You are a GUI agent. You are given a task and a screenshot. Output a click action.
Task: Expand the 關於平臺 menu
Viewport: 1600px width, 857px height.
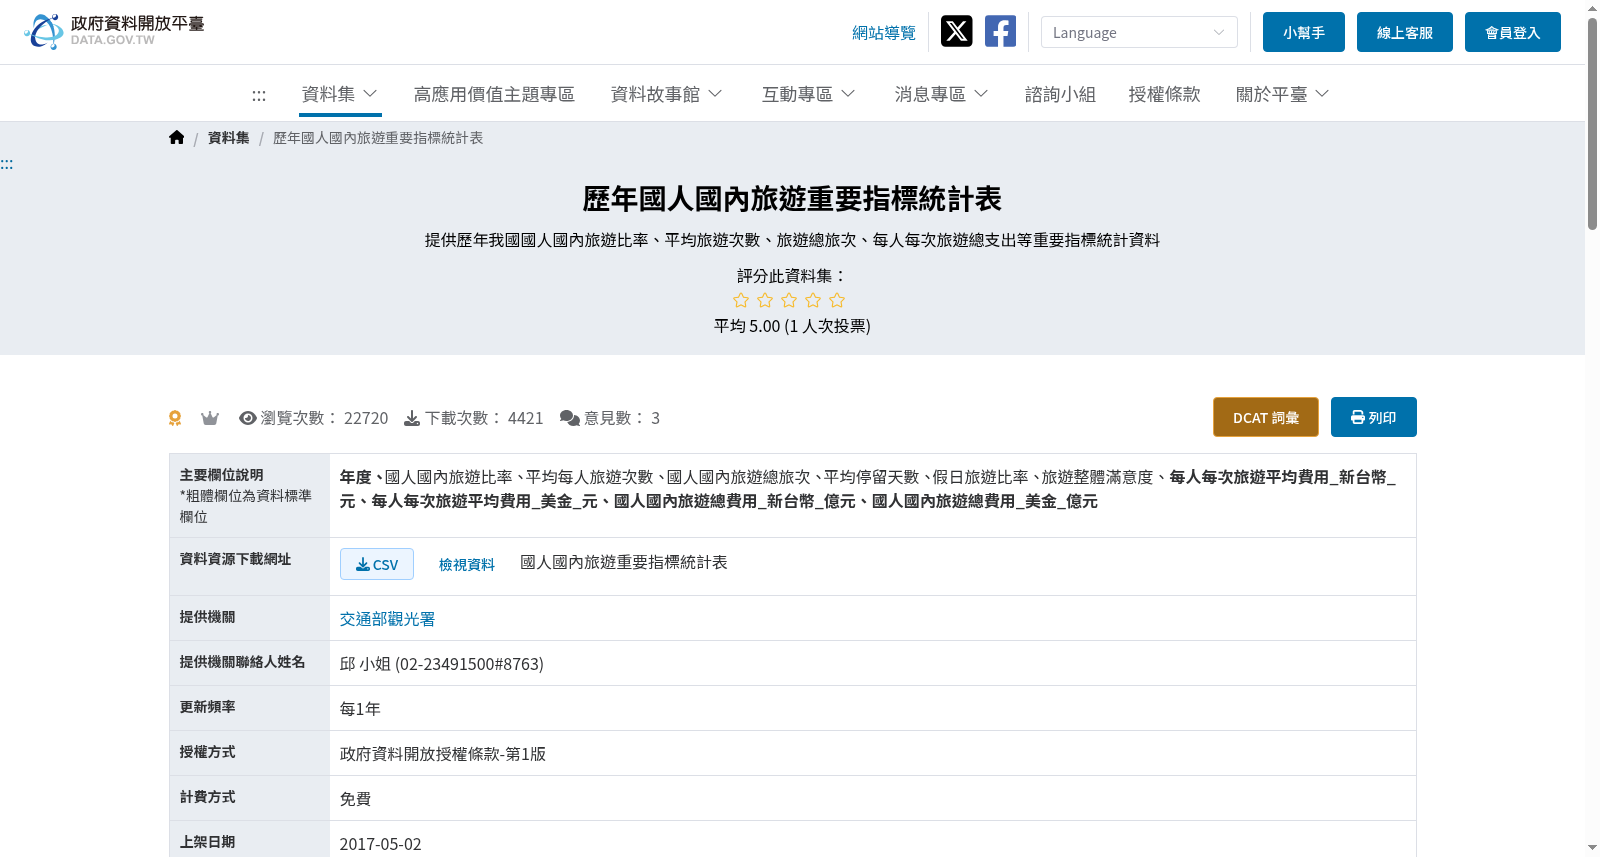click(x=1282, y=94)
